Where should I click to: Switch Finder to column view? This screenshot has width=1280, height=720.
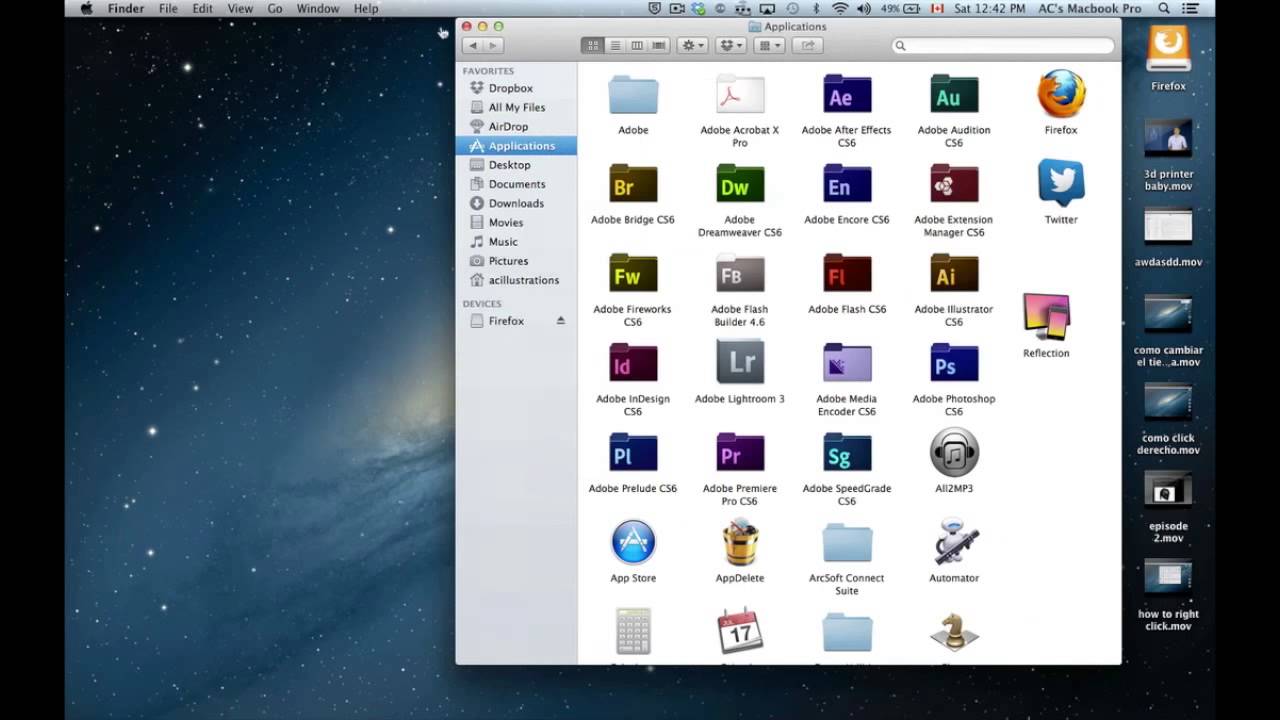[x=637, y=45]
